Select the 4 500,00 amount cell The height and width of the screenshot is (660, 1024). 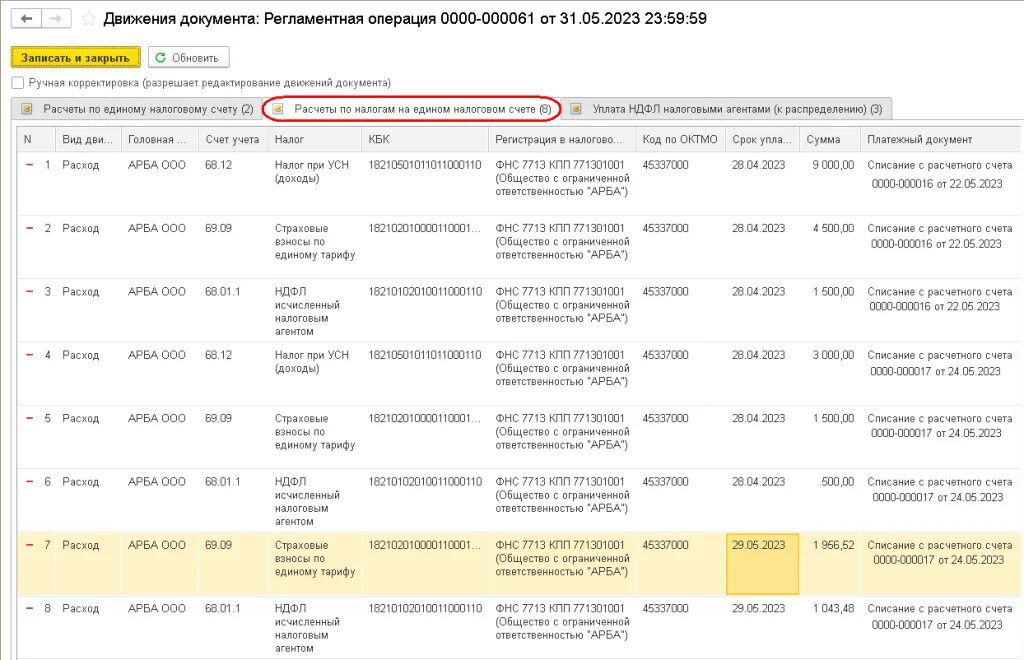(833, 228)
